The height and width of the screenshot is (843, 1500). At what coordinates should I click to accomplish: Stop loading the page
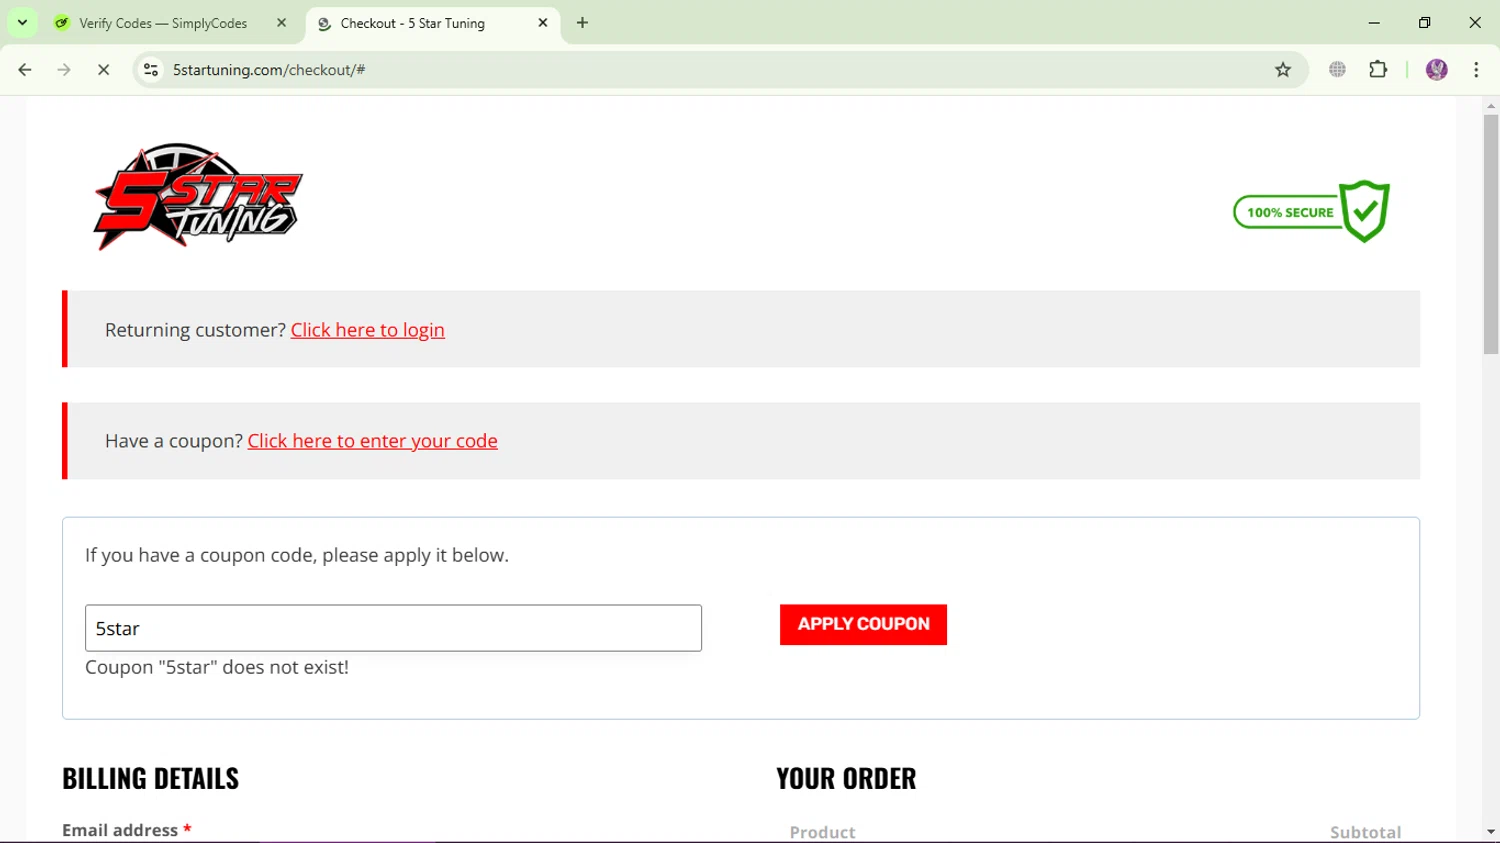point(103,70)
